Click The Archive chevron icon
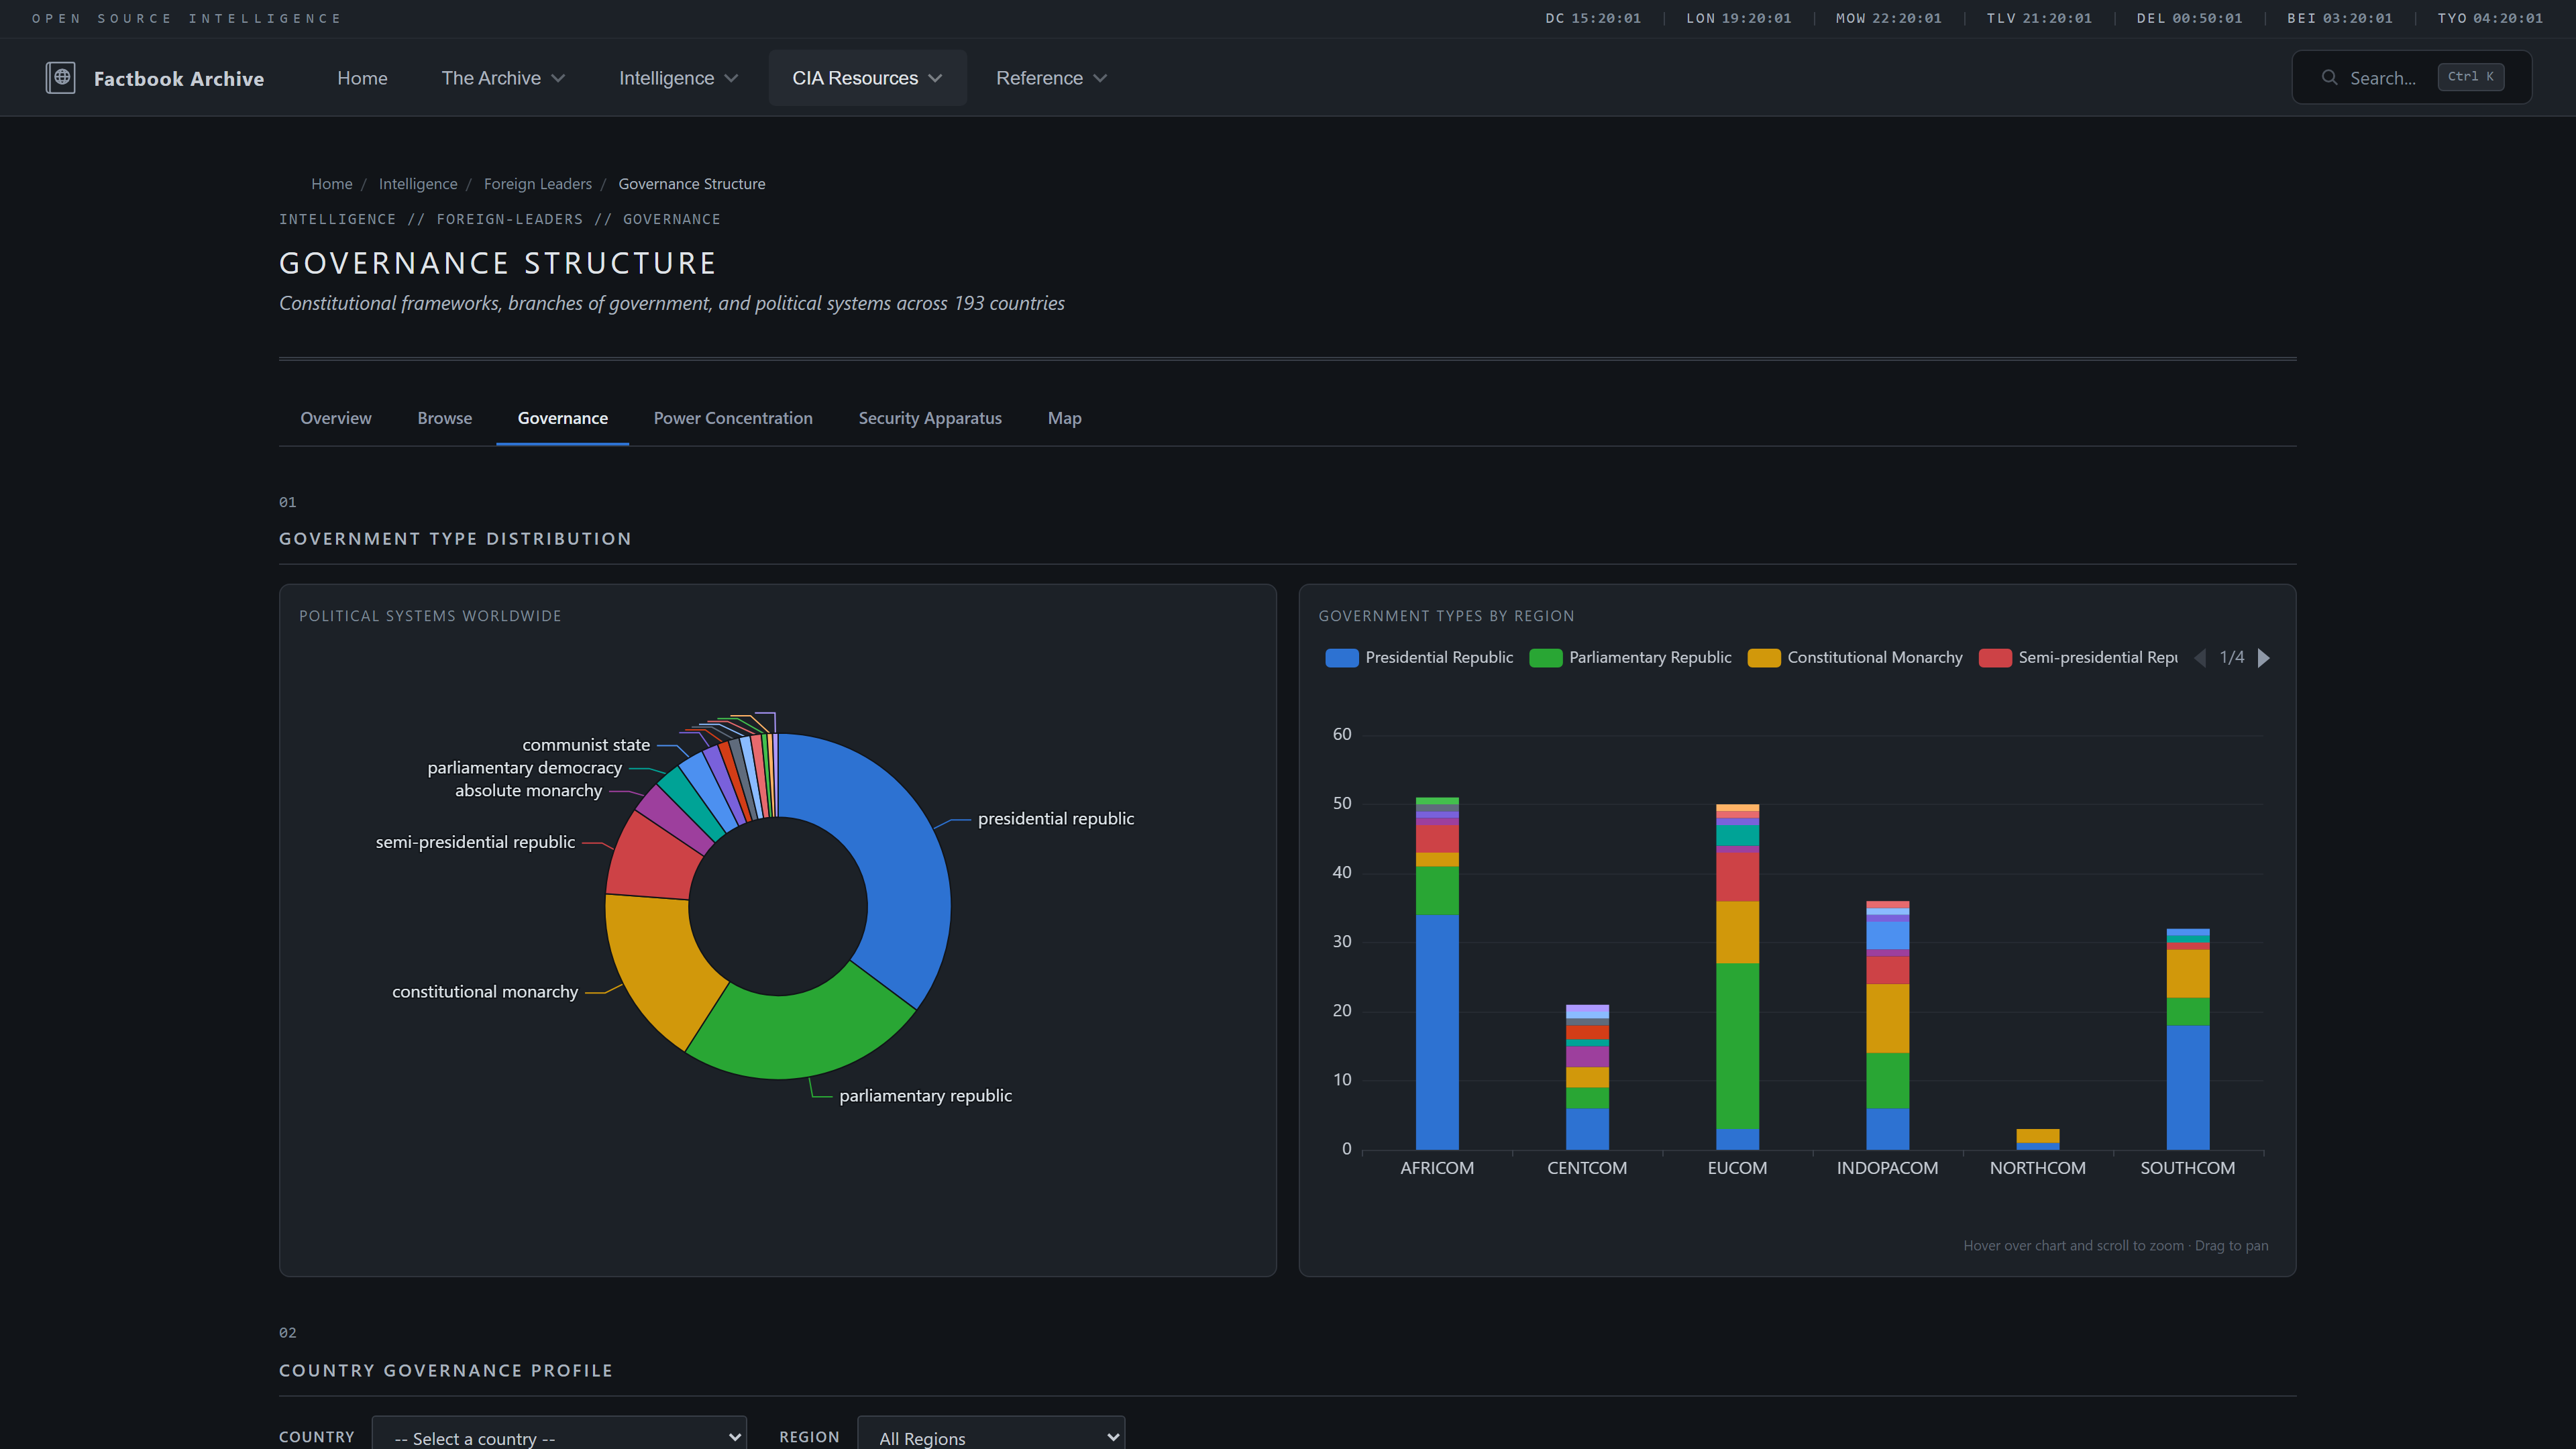Image resolution: width=2576 pixels, height=1449 pixels. (x=558, y=78)
